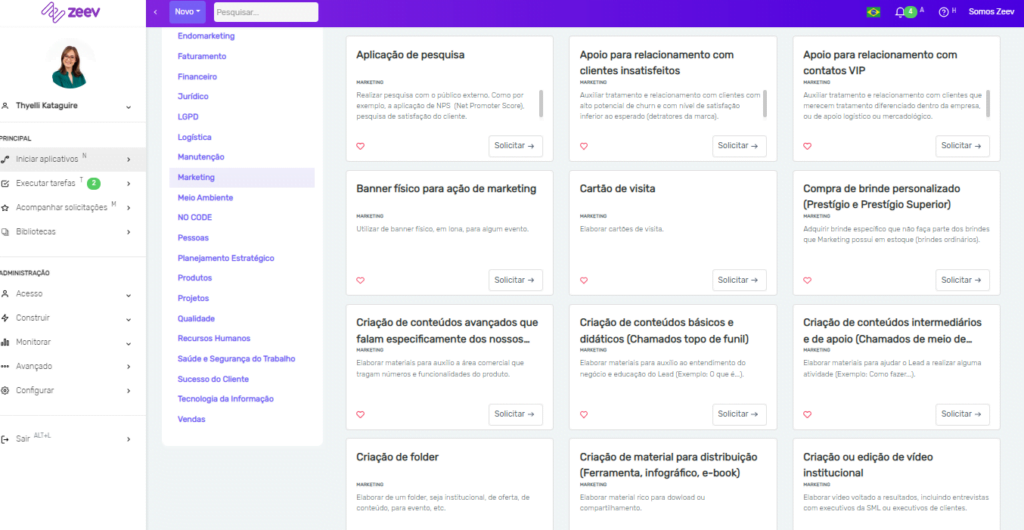
Task: Open the notifications bell icon
Action: [x=900, y=12]
